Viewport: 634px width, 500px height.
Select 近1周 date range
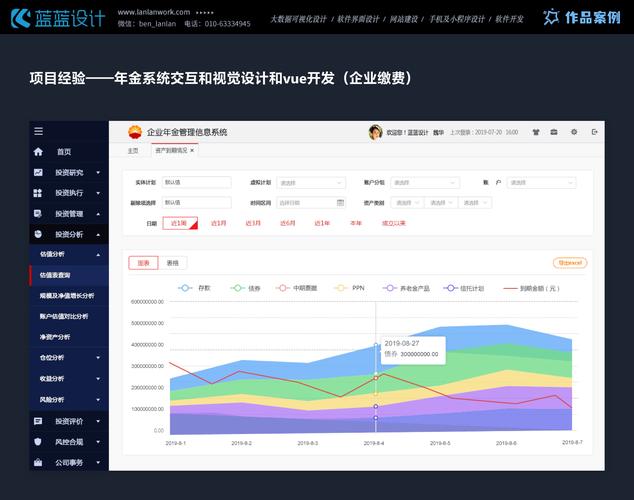tap(180, 223)
